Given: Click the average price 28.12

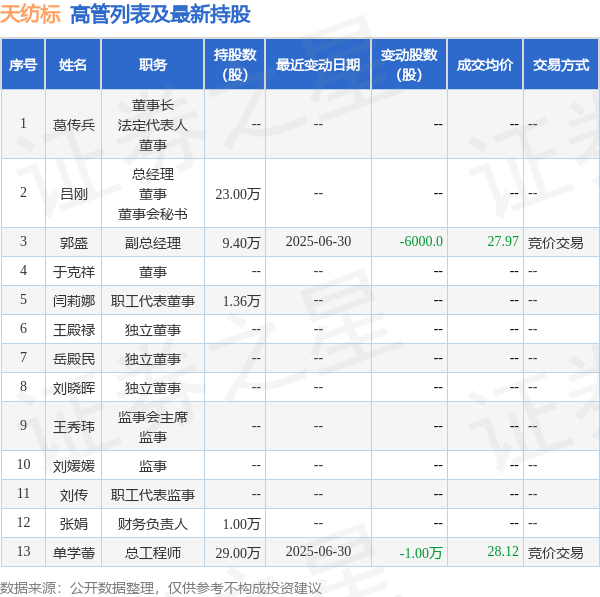Looking at the screenshot, I should click(x=503, y=551).
